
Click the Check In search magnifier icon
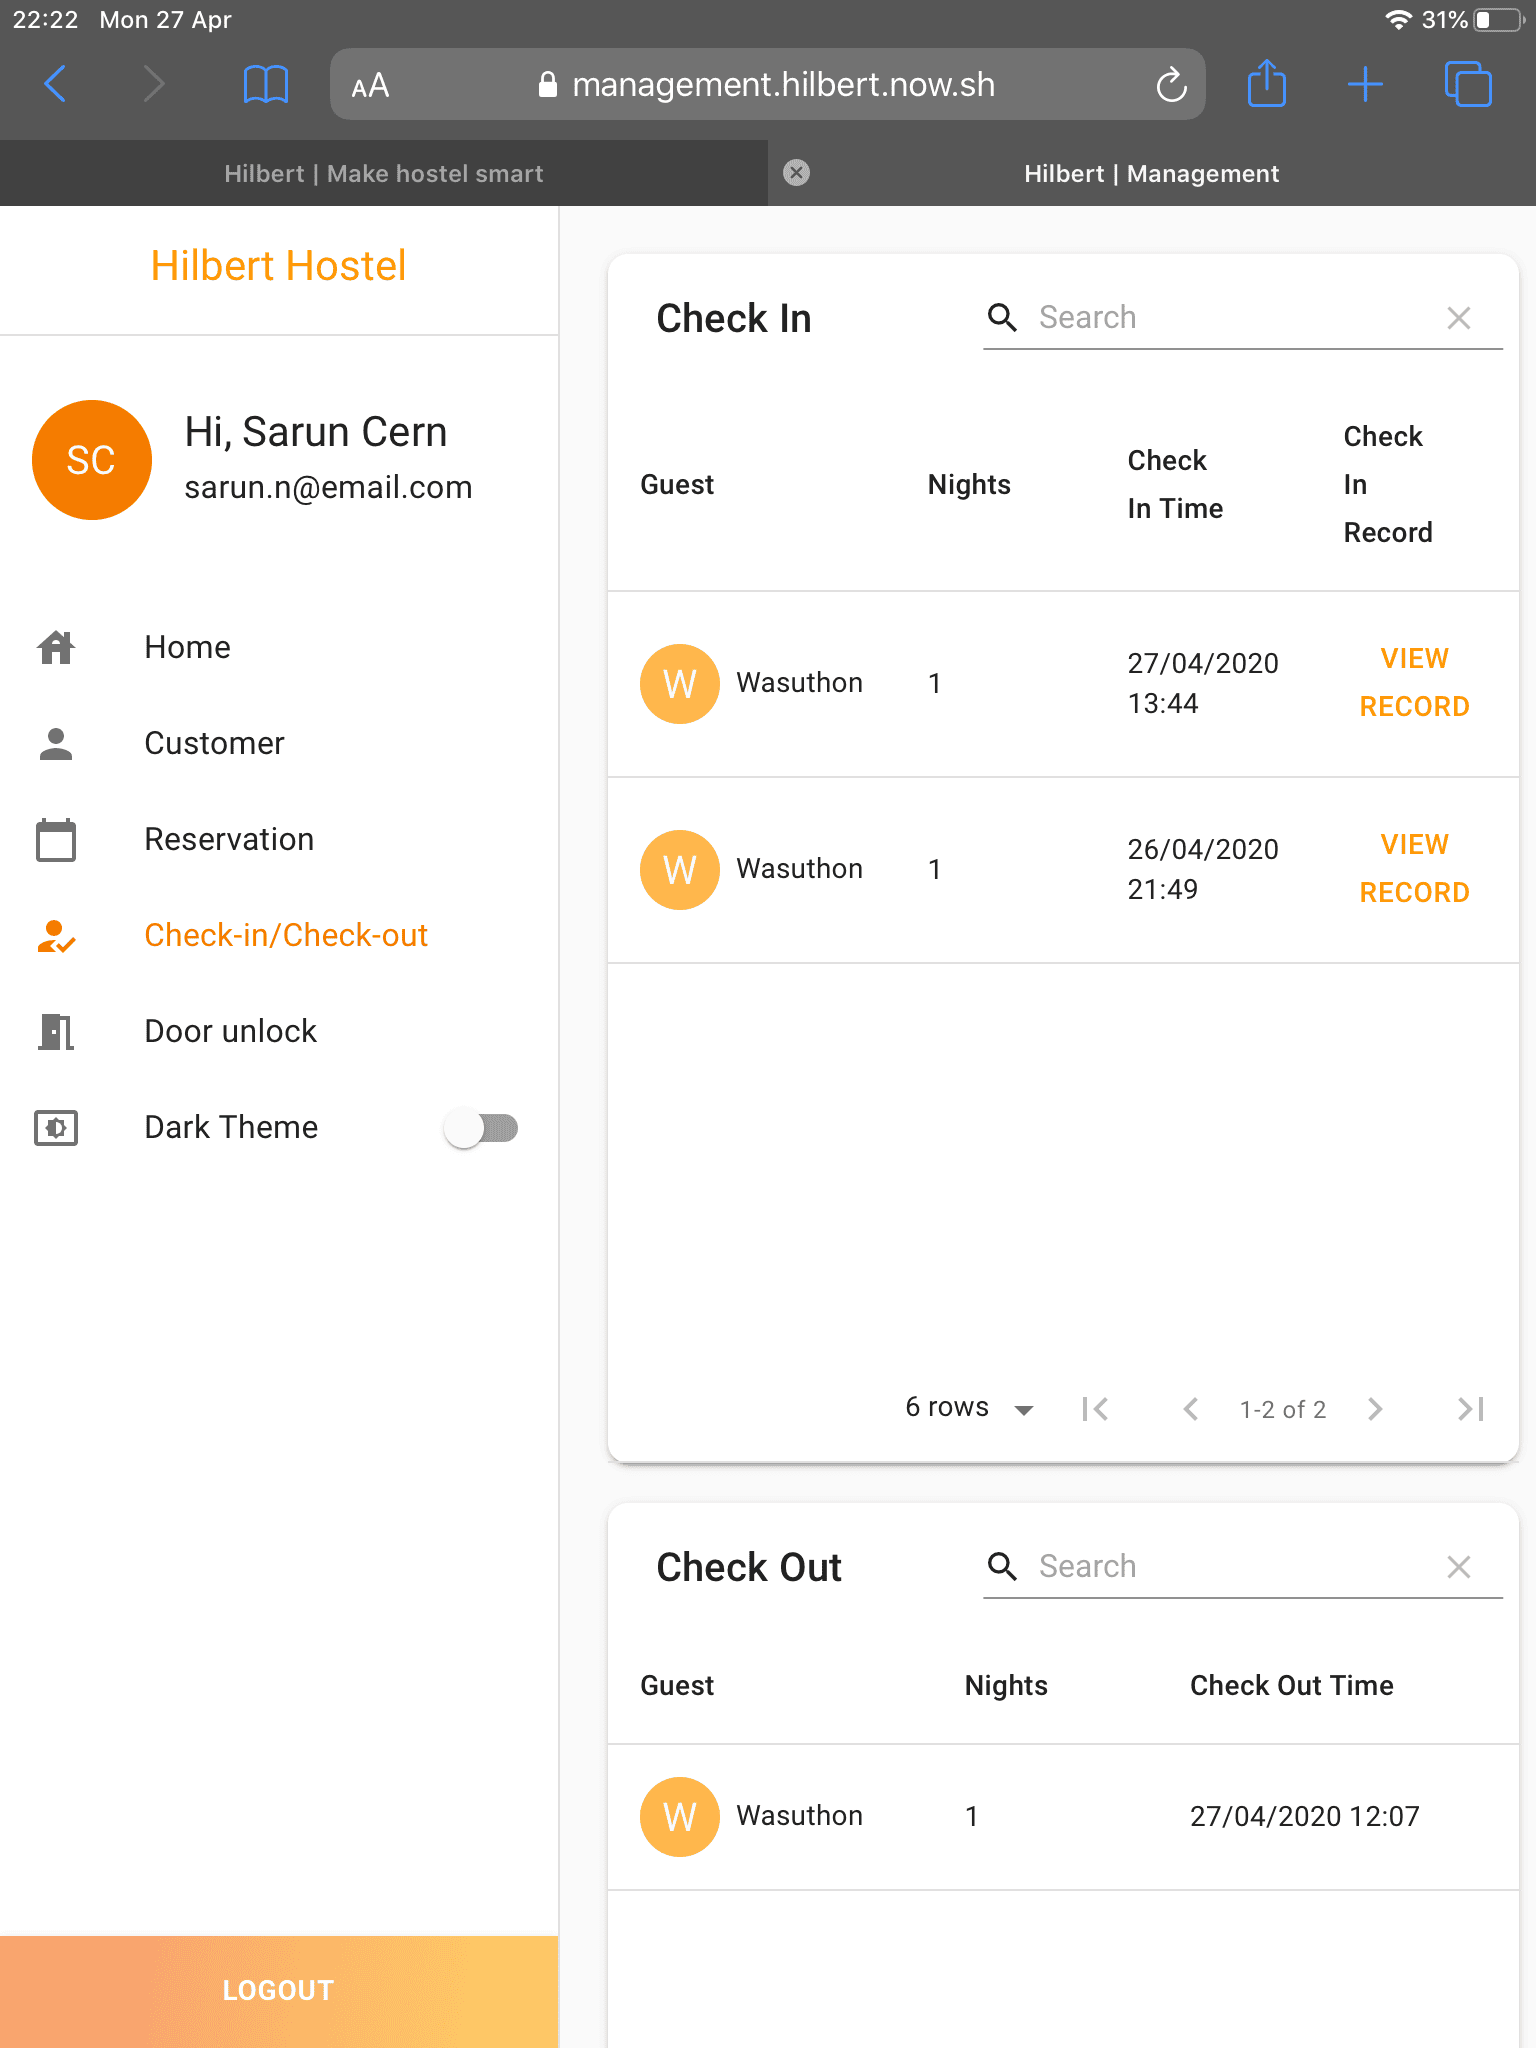(1002, 317)
